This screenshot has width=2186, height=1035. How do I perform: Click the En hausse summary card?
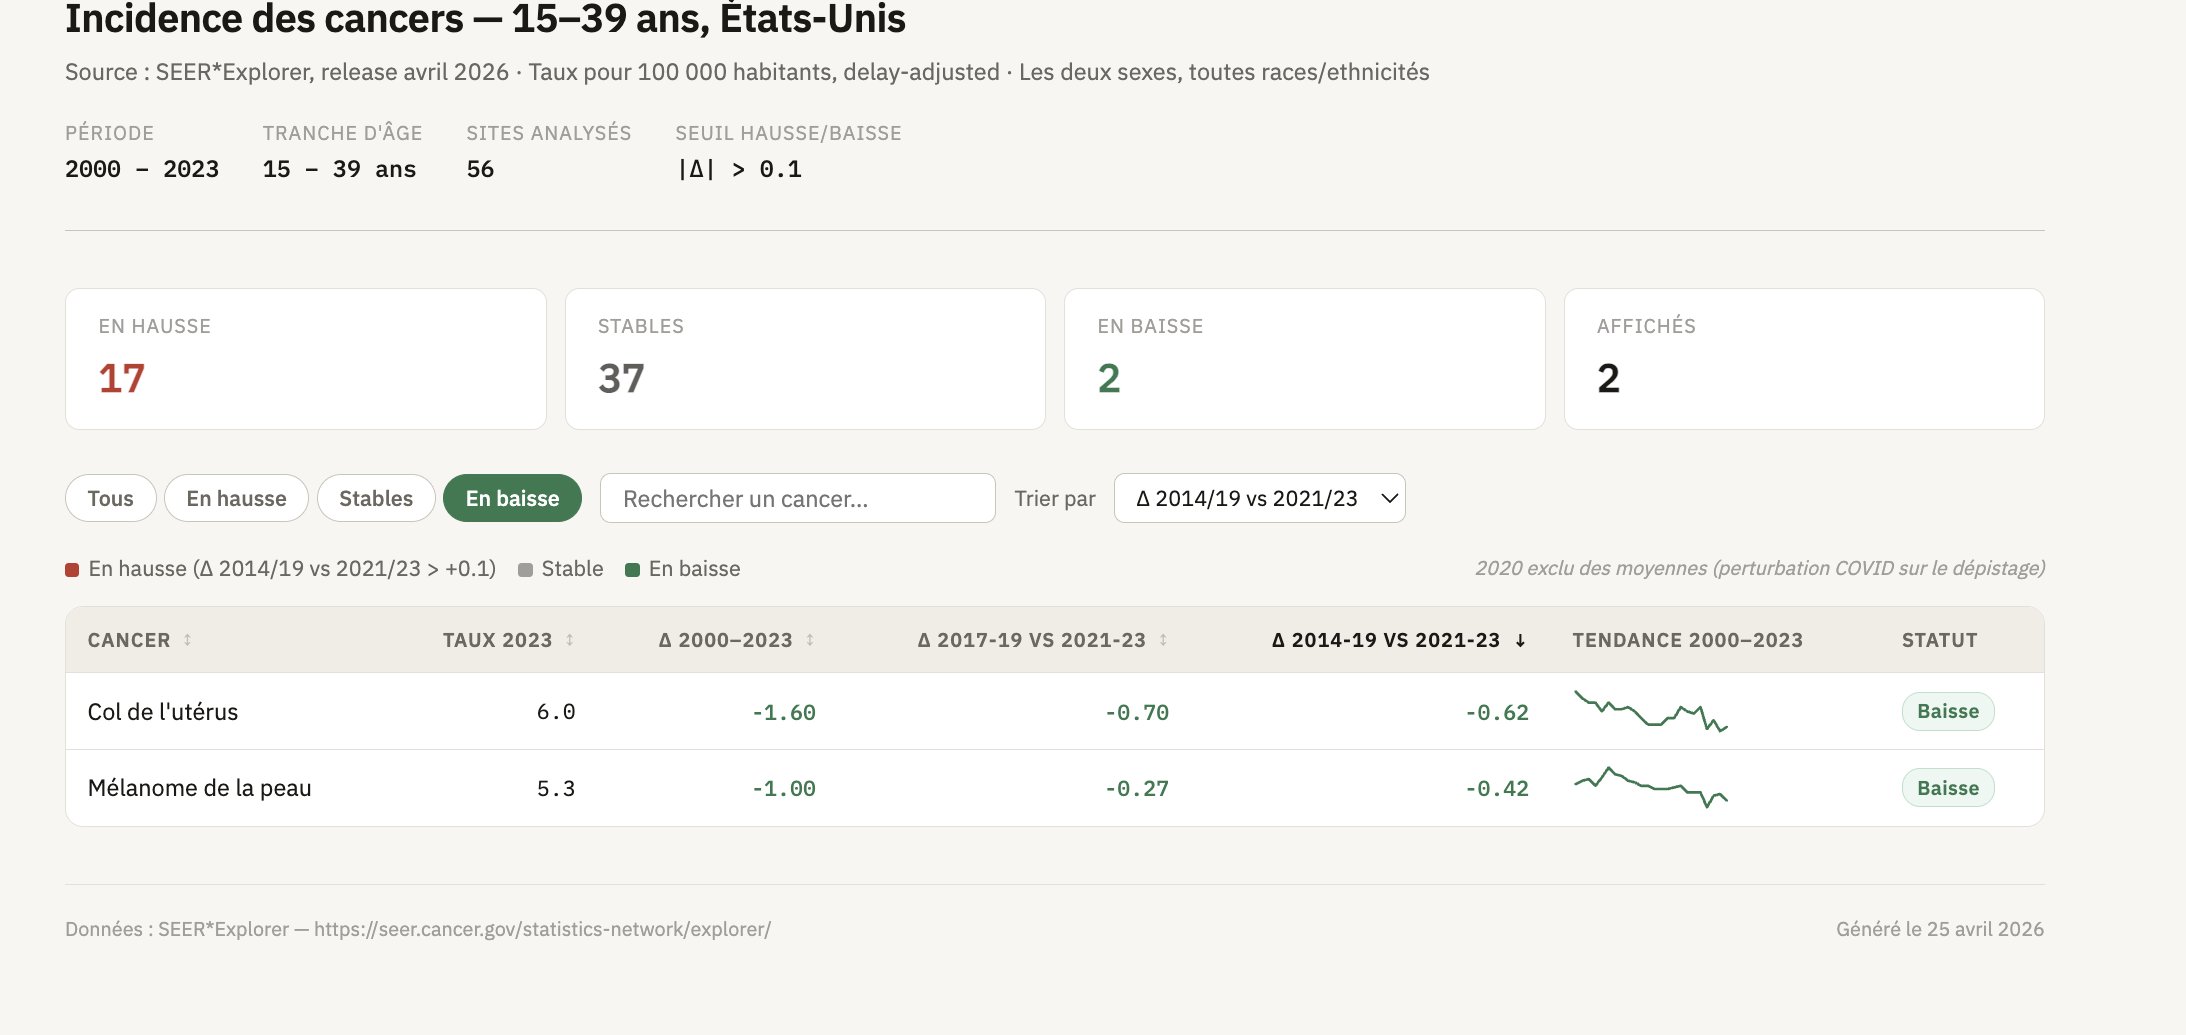(x=305, y=359)
